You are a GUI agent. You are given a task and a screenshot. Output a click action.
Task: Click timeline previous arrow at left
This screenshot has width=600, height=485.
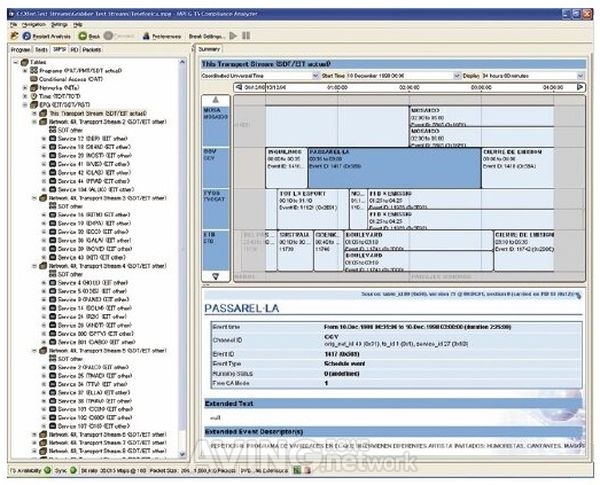(x=239, y=87)
